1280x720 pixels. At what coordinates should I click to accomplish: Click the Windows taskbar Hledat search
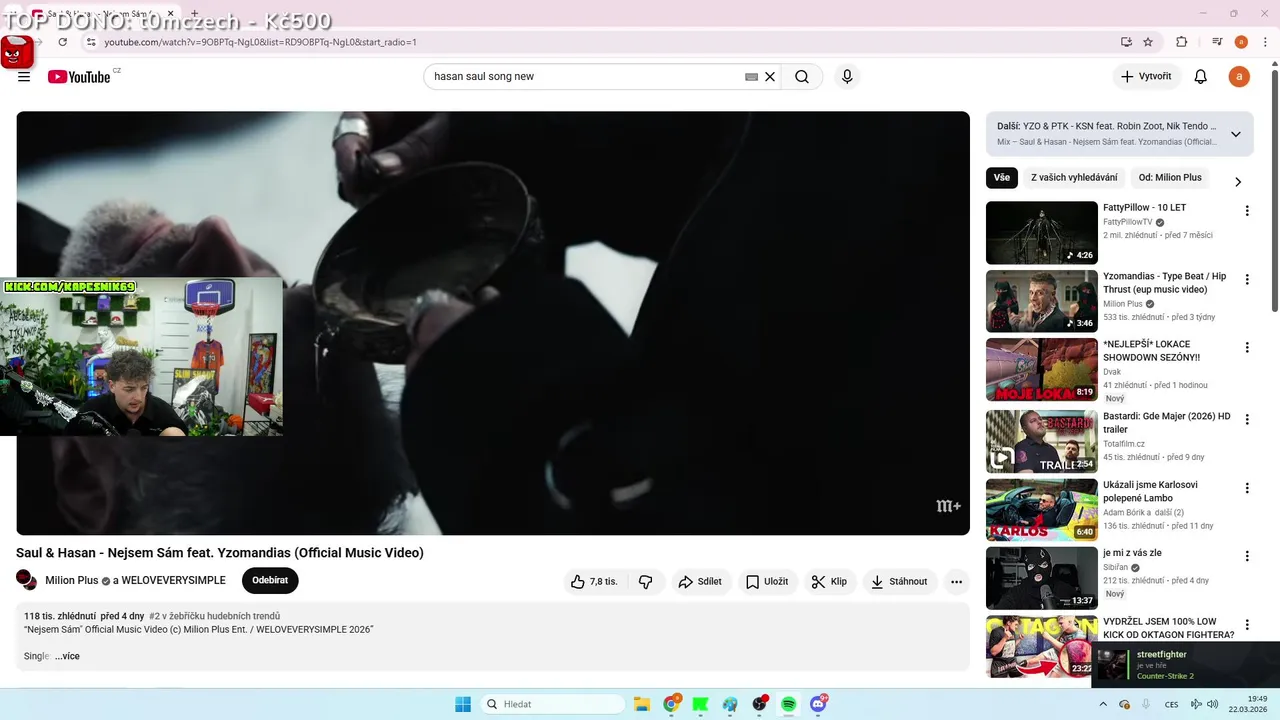point(553,704)
